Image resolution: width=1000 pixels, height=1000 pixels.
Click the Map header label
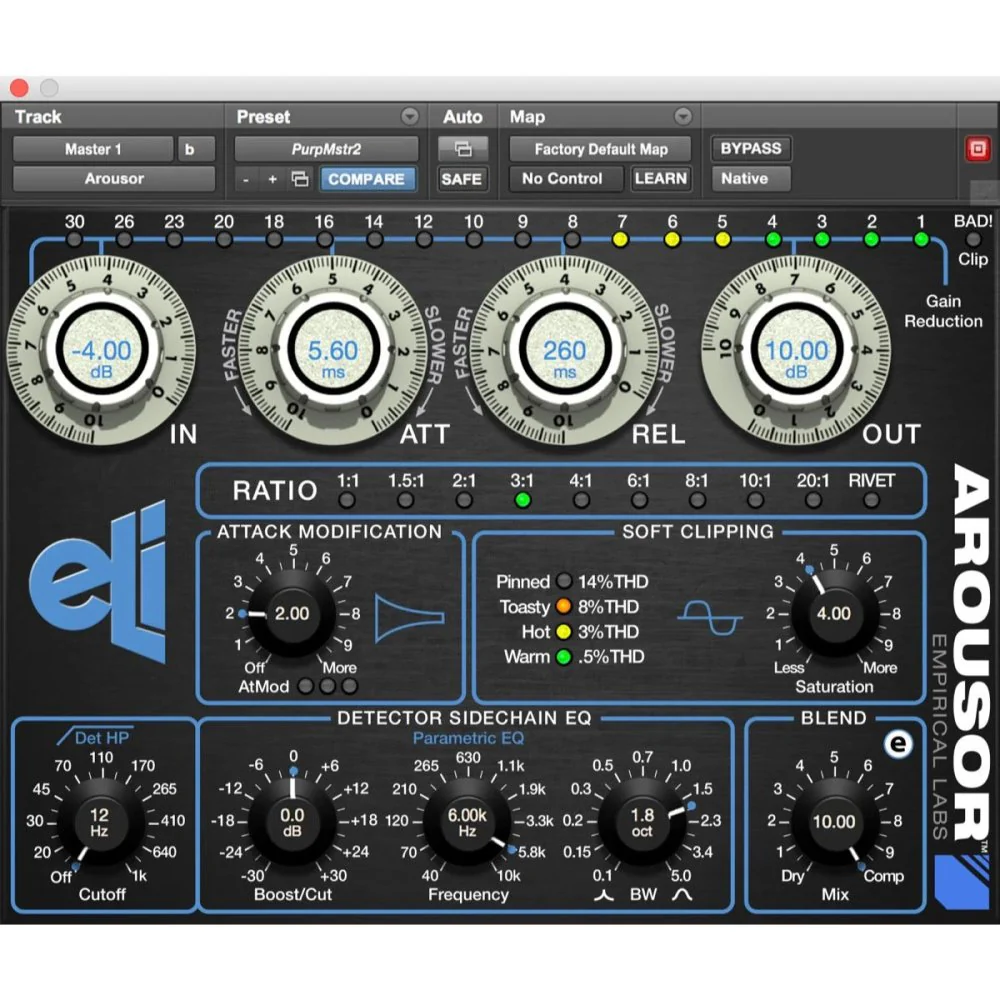(527, 117)
